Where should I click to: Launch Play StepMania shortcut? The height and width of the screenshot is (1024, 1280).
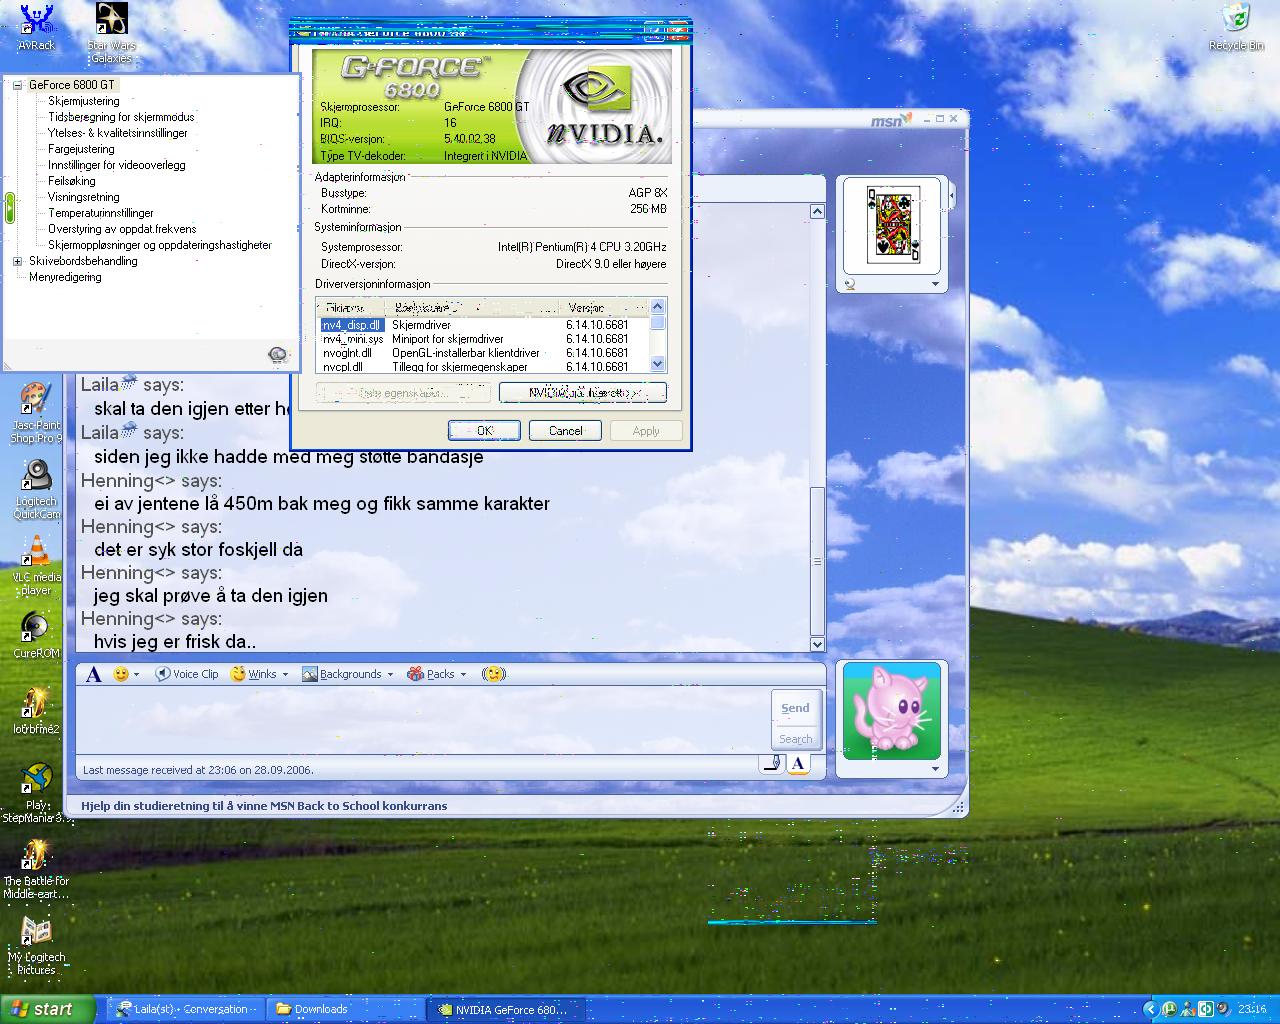click(x=36, y=793)
